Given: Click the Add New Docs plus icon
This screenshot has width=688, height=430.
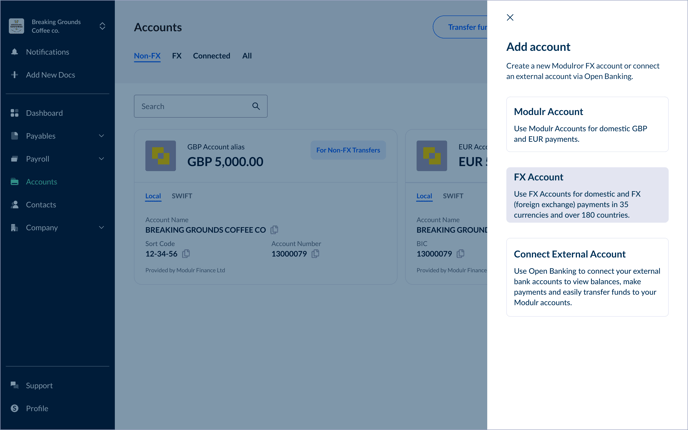Looking at the screenshot, I should [x=14, y=75].
